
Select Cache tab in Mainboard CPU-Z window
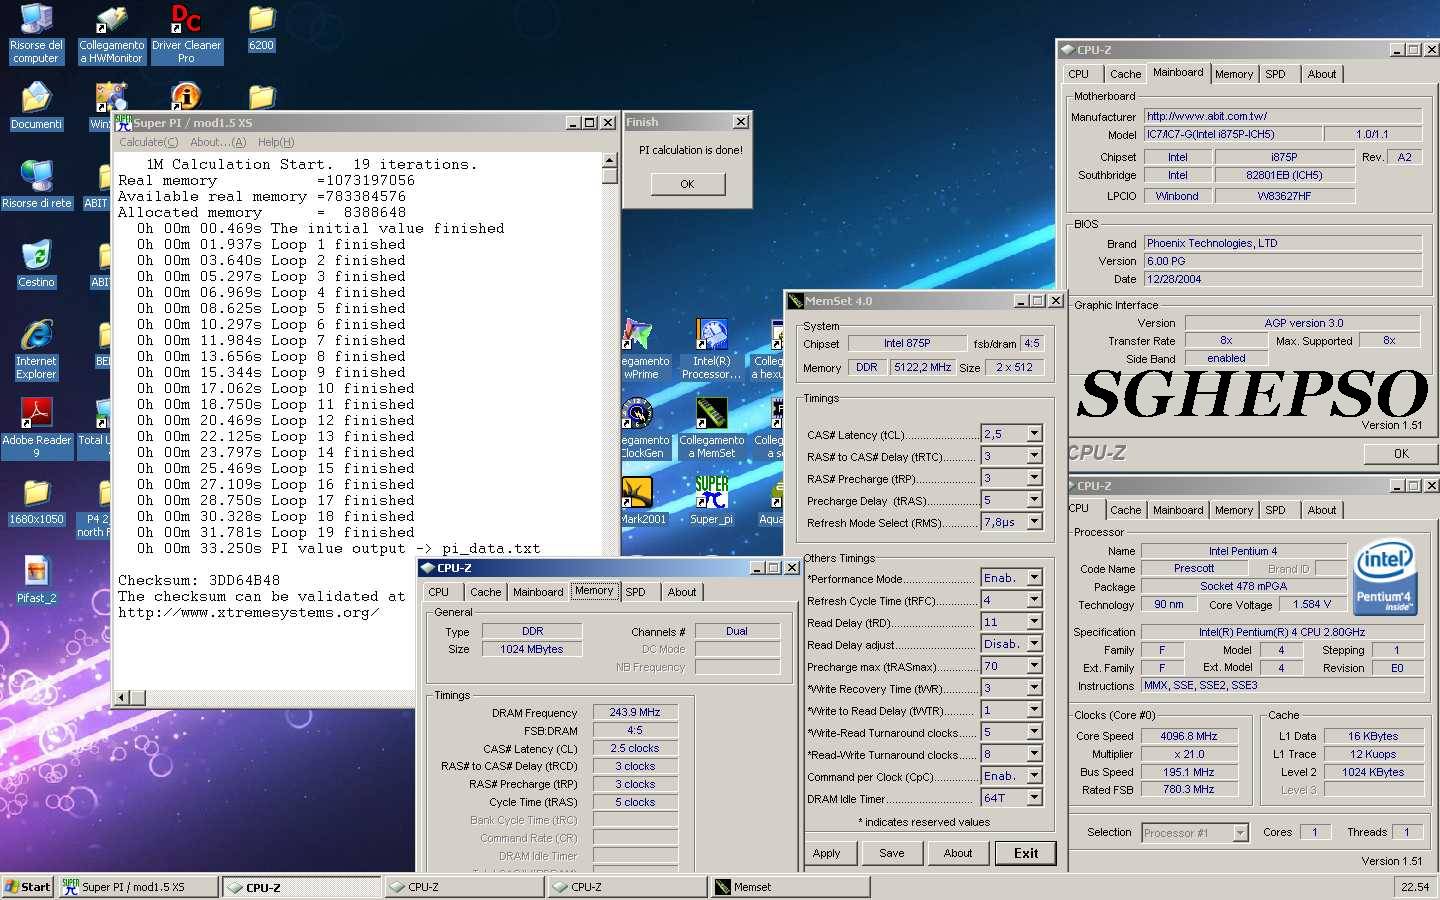coord(1125,74)
